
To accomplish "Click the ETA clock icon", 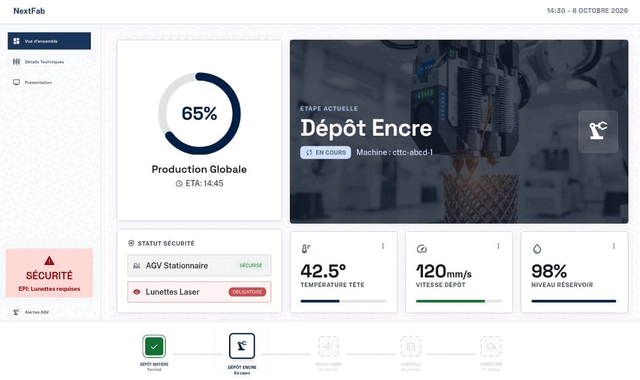I will 179,184.
